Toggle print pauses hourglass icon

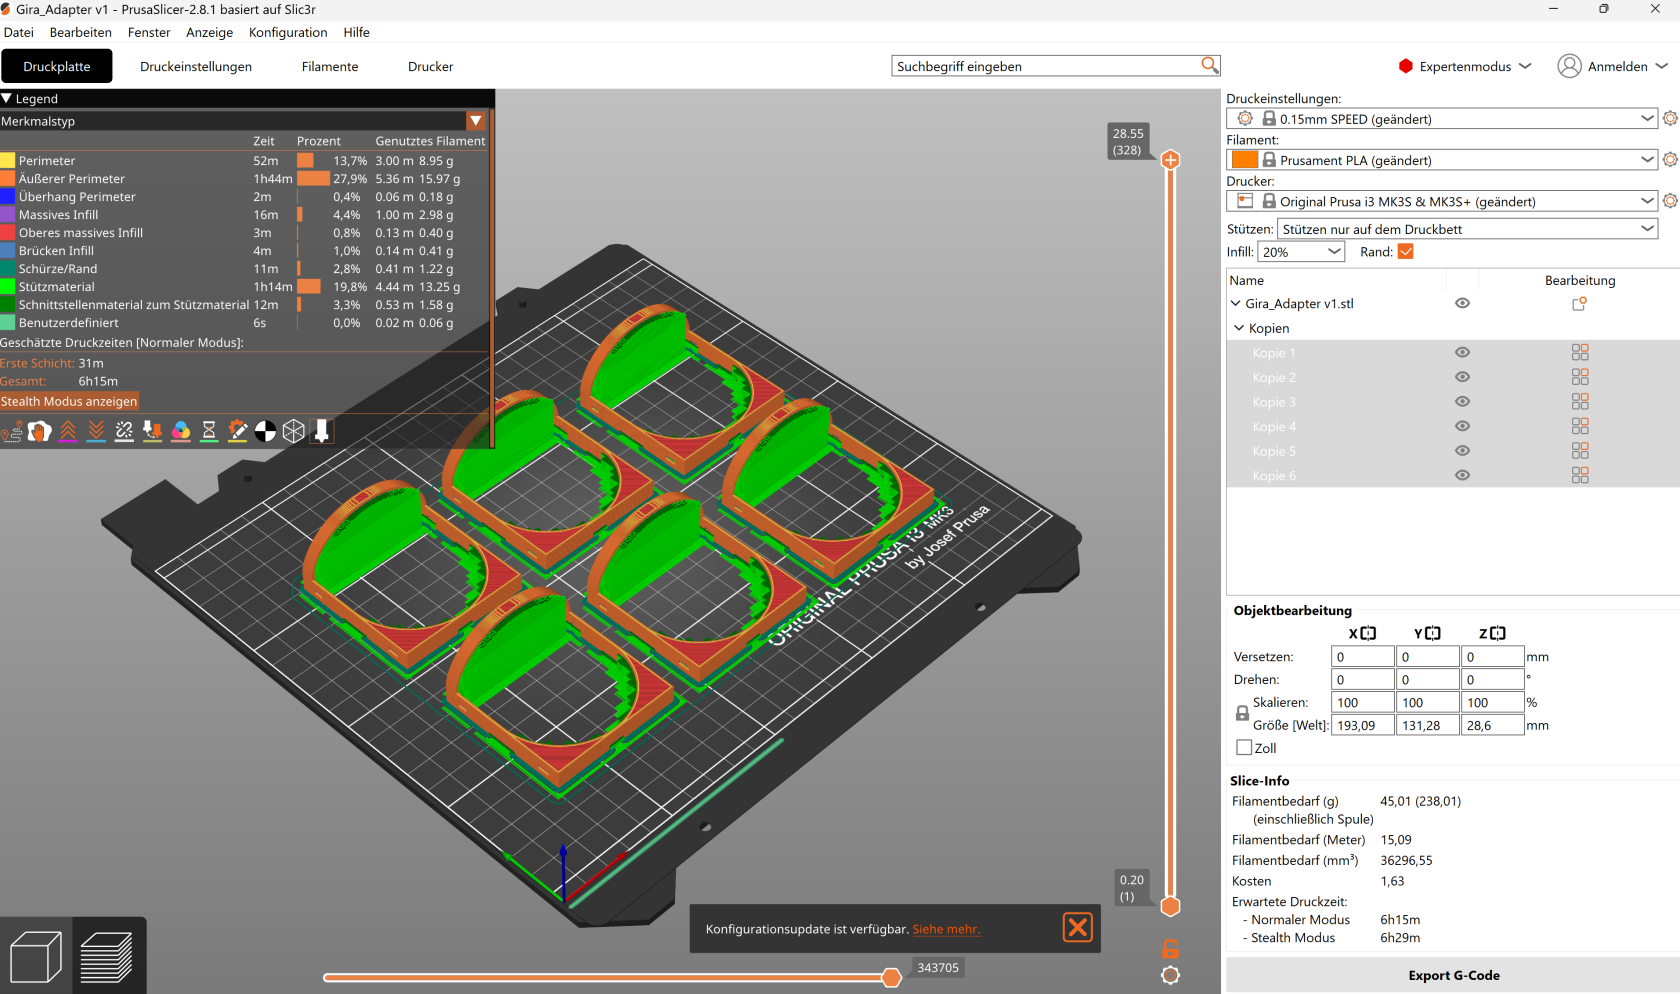point(209,431)
